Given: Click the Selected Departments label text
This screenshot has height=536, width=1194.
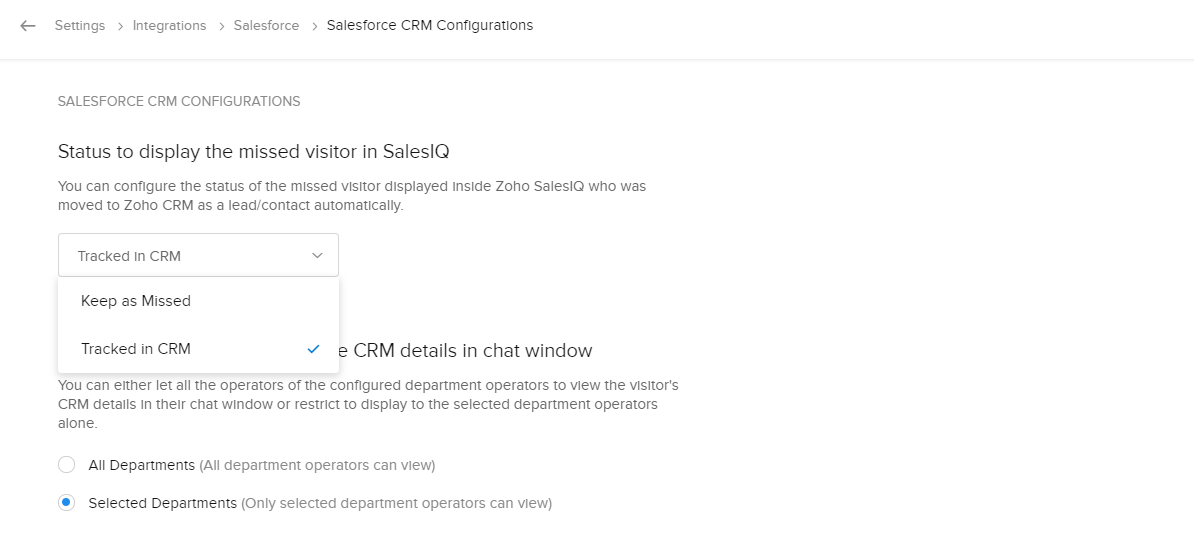Looking at the screenshot, I should coord(162,503).
